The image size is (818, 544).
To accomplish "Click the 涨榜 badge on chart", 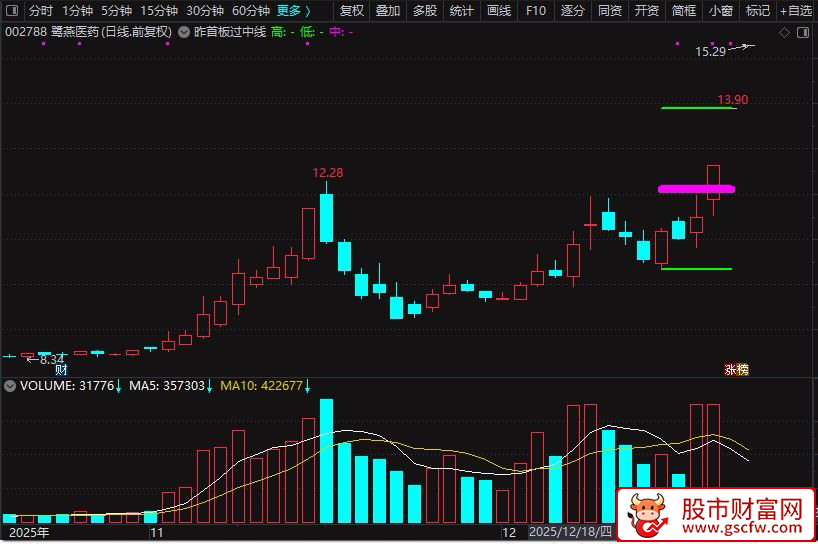I will [737, 369].
